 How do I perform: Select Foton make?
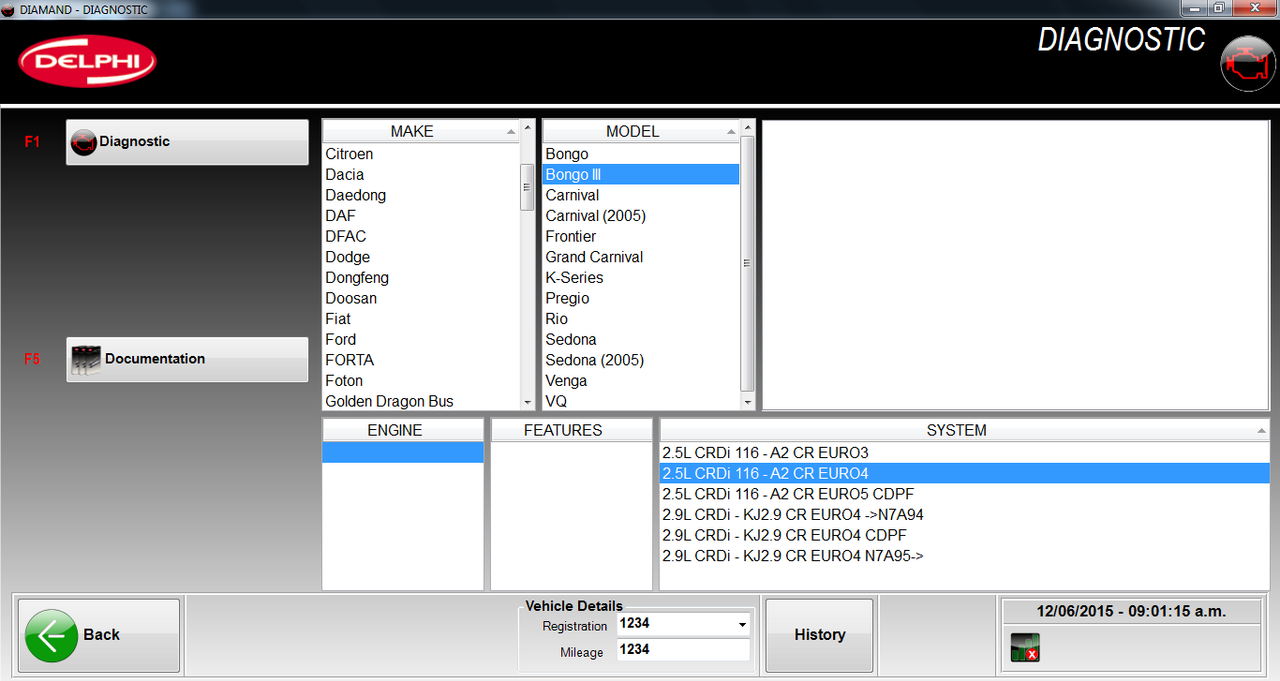click(x=421, y=381)
